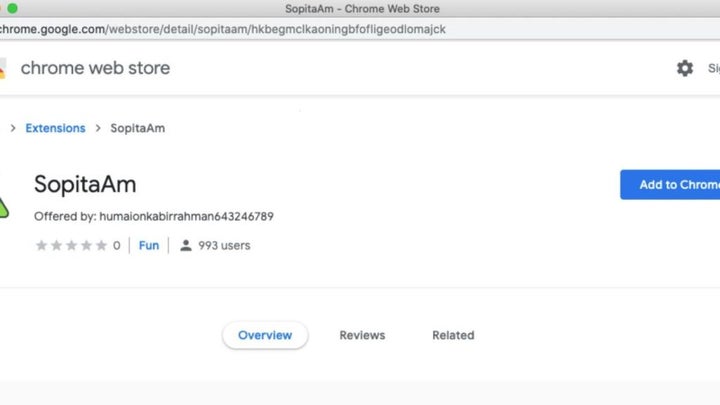
Task: Open the Reviews tab
Action: (362, 335)
